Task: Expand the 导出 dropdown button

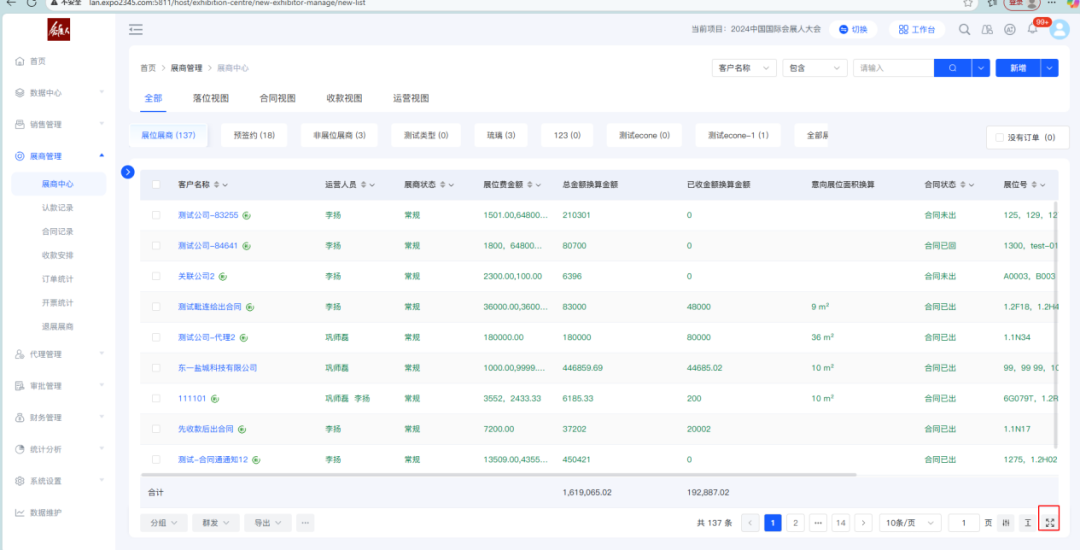Action: point(268,522)
